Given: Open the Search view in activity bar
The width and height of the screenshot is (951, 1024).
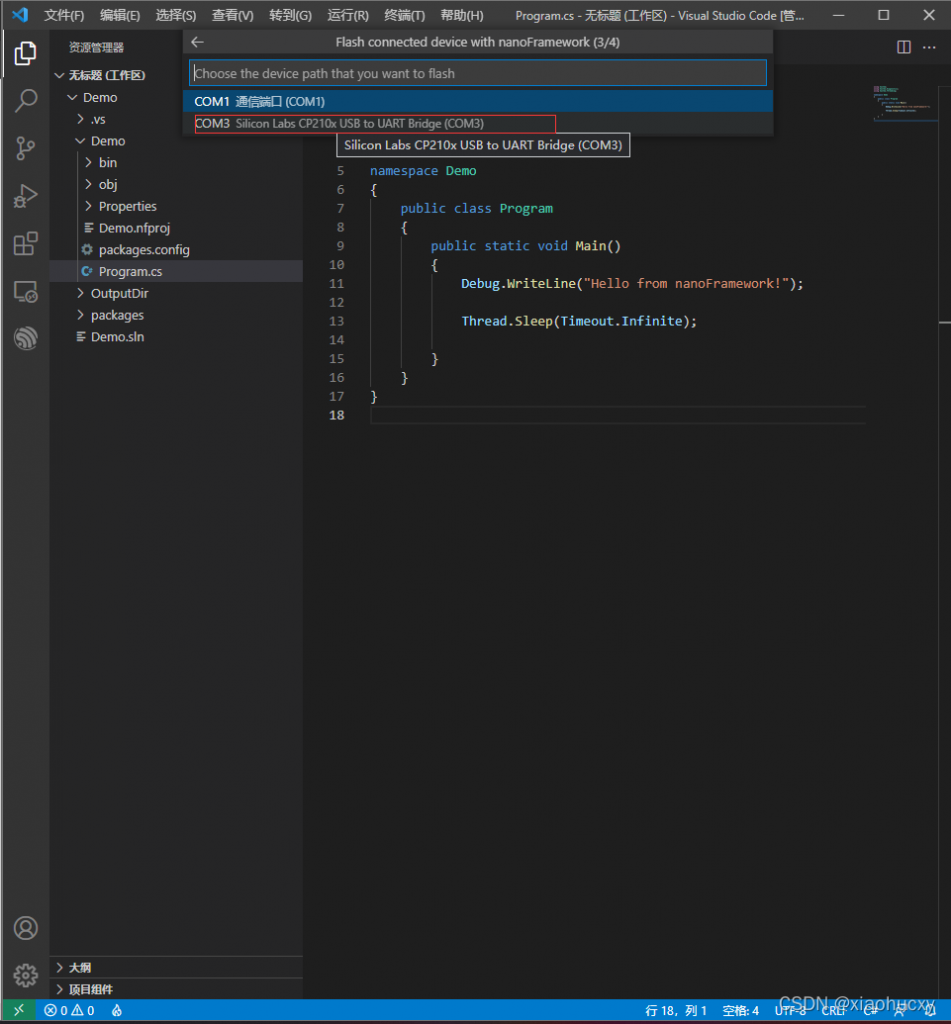Looking at the screenshot, I should pos(25,101).
